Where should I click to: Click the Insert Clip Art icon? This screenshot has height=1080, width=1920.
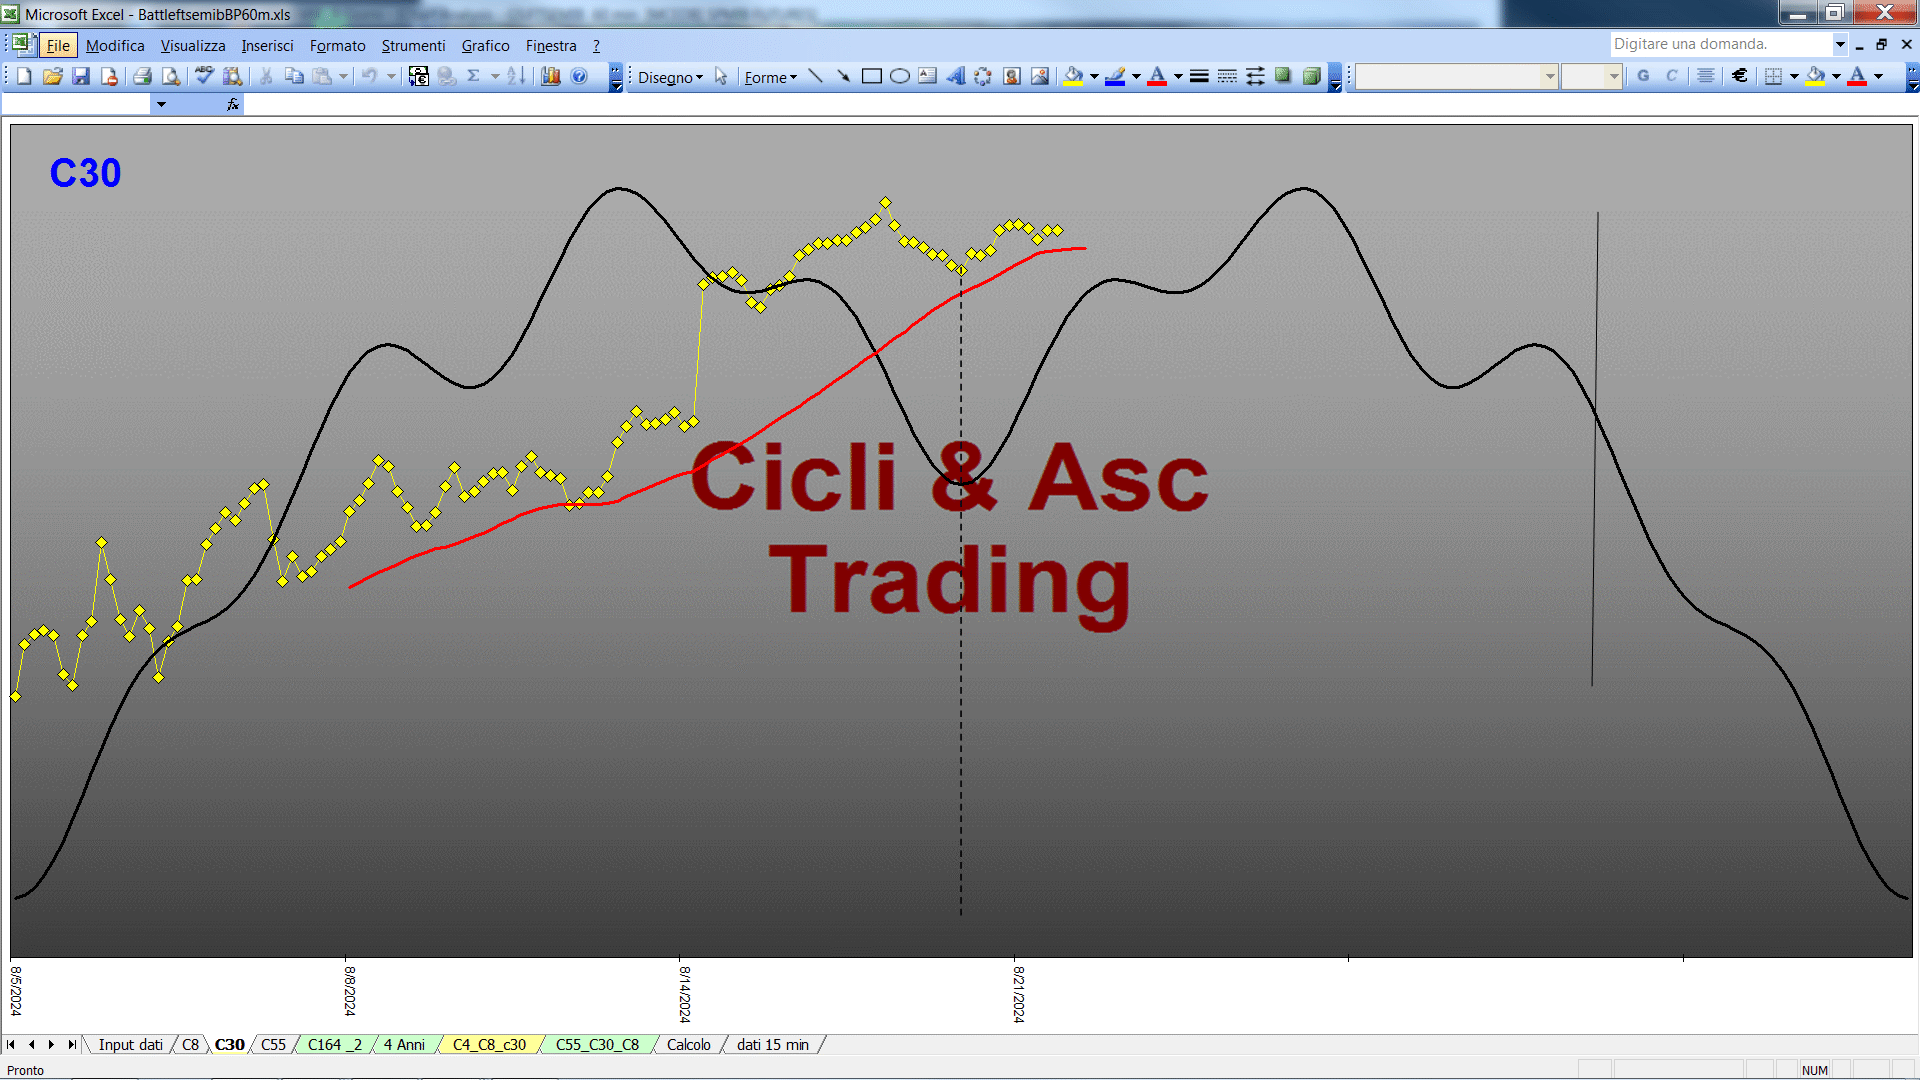point(1011,76)
